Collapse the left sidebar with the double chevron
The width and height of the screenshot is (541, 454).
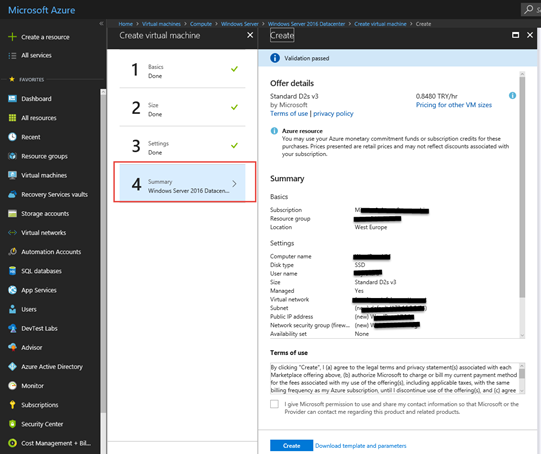(x=101, y=23)
